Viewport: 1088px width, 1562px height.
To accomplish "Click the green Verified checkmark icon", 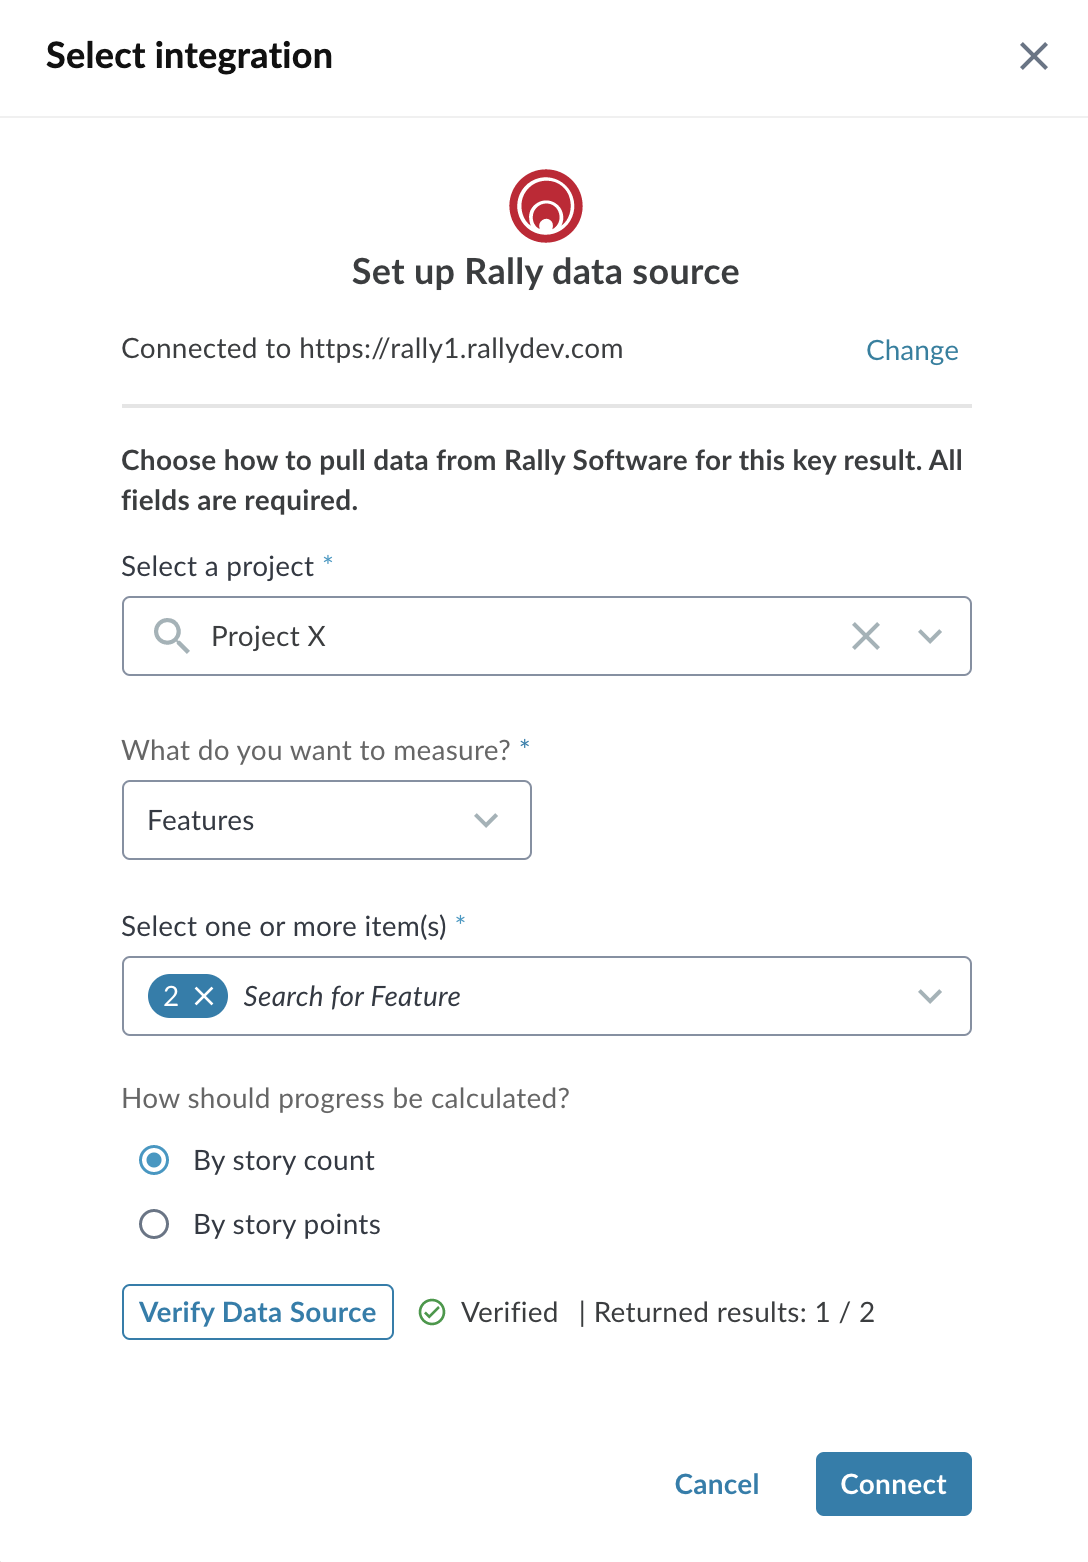I will tap(432, 1312).
